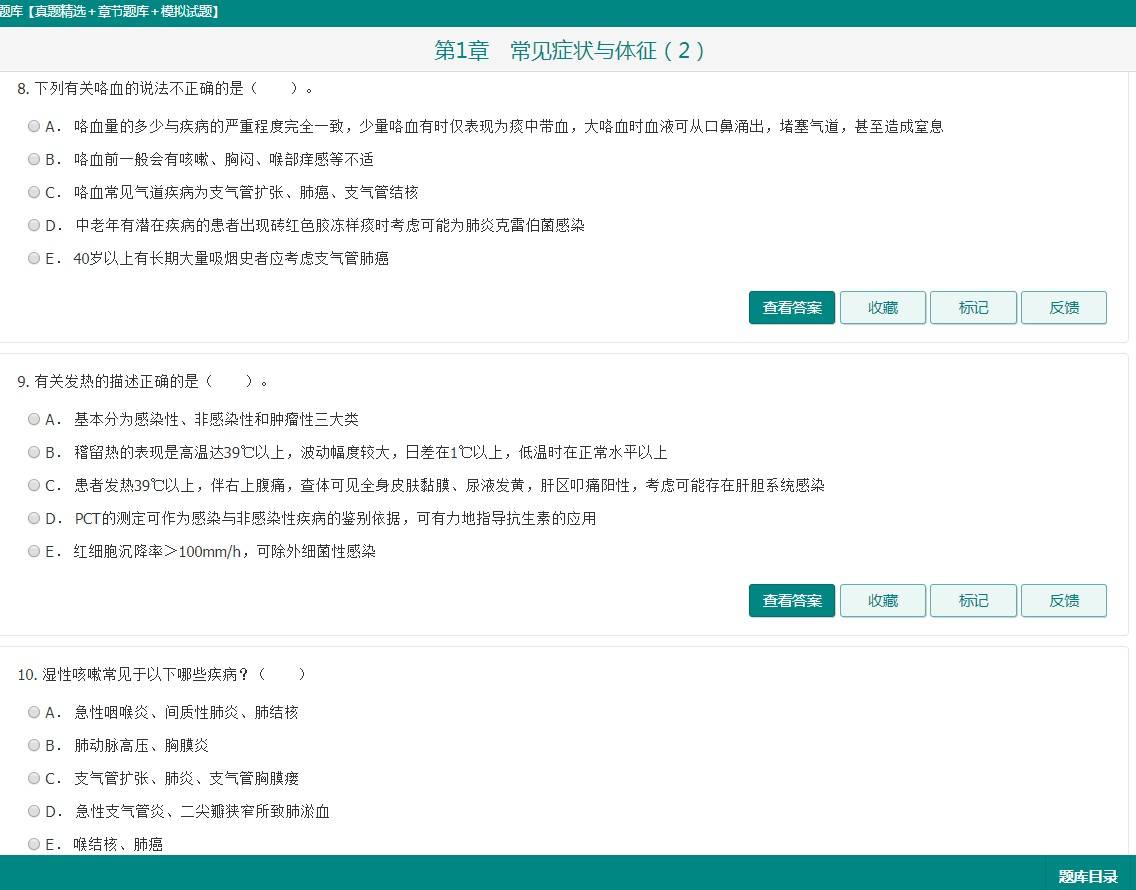This screenshot has height=890, width=1136.
Task: Select option A for question 8
Action: (x=34, y=127)
